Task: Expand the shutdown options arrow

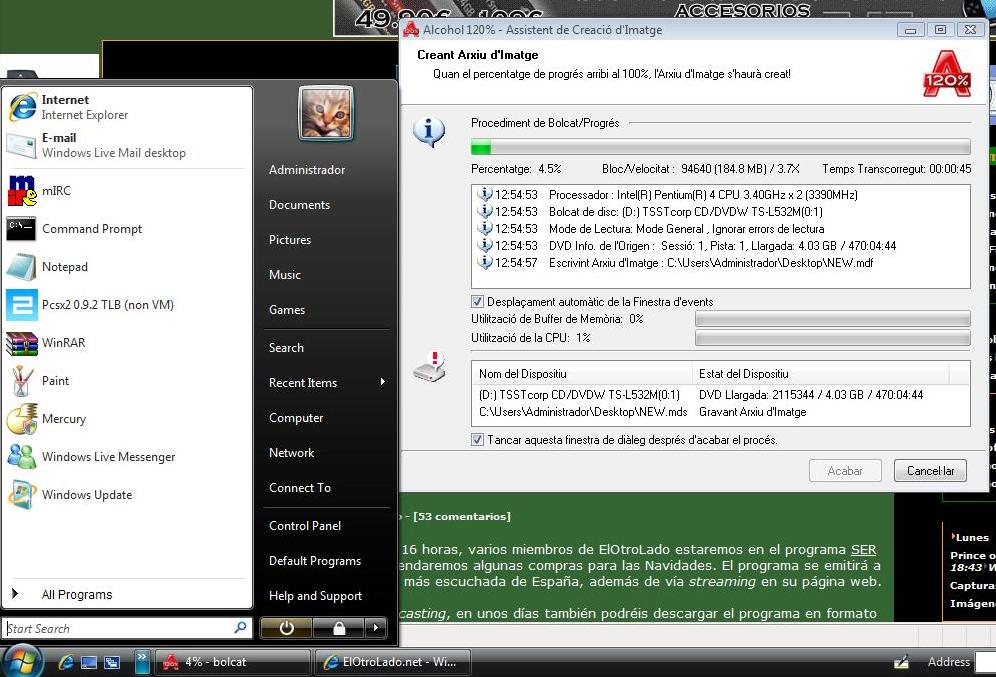Action: (375, 628)
